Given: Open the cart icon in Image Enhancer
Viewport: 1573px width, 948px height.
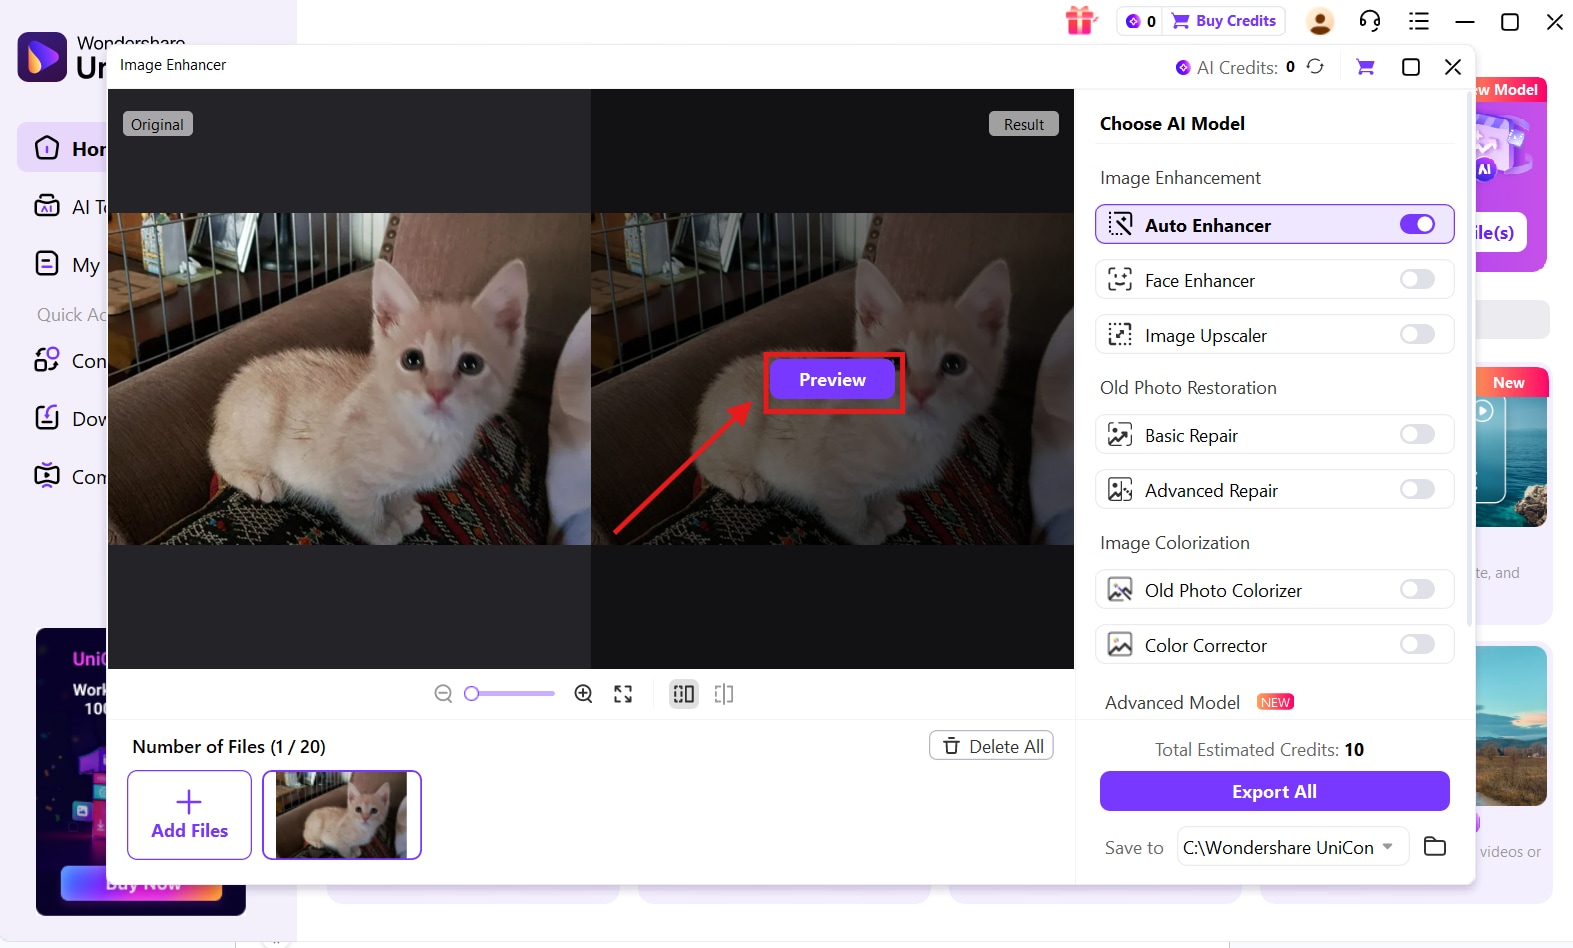Looking at the screenshot, I should [x=1365, y=67].
